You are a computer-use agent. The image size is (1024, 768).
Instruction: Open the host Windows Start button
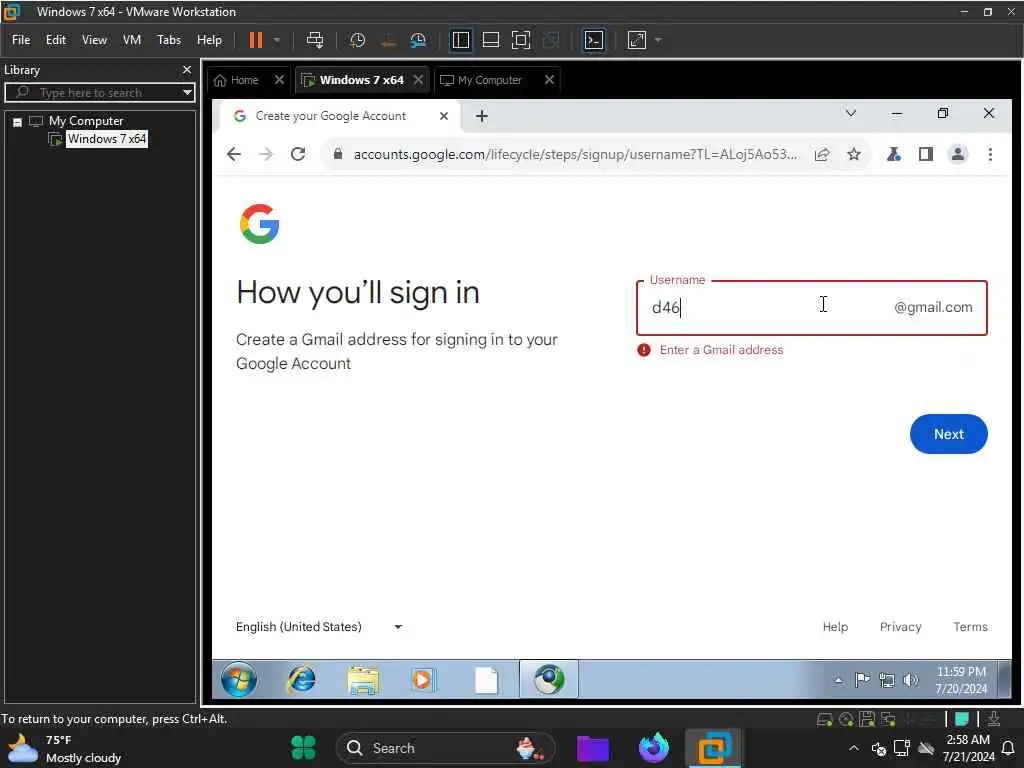pos(304,748)
